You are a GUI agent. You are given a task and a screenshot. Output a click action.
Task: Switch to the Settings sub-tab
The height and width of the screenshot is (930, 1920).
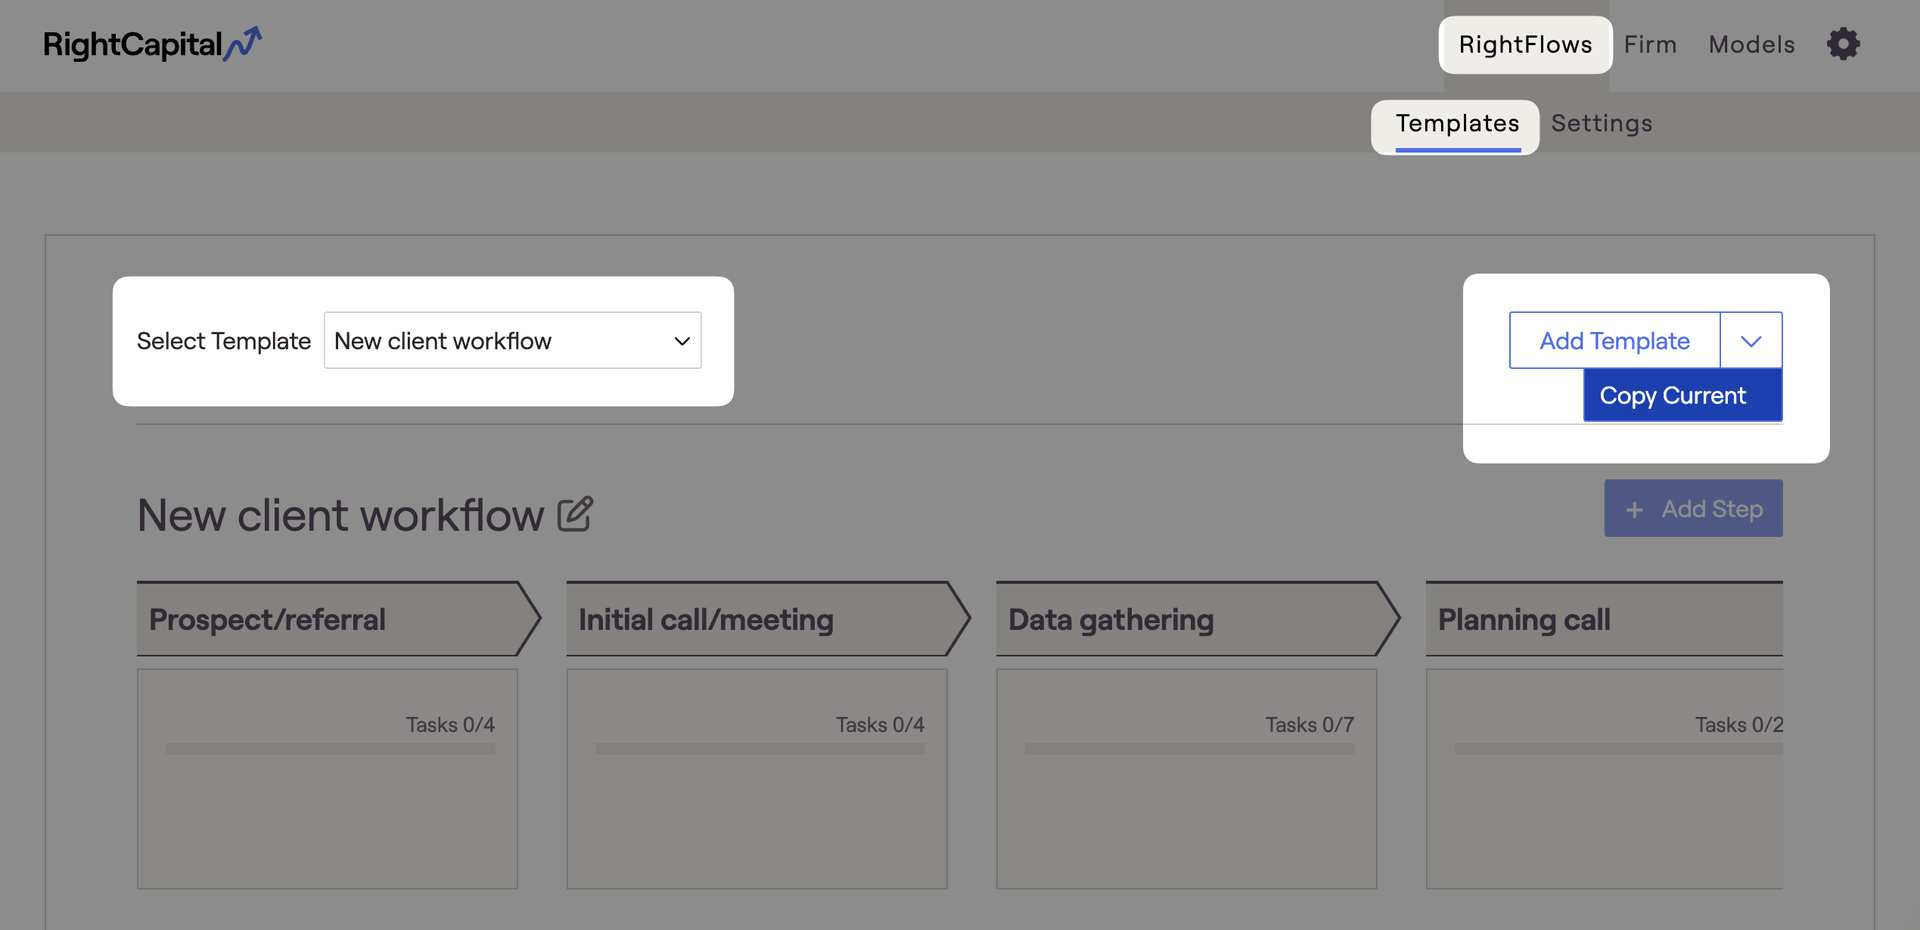(1601, 124)
